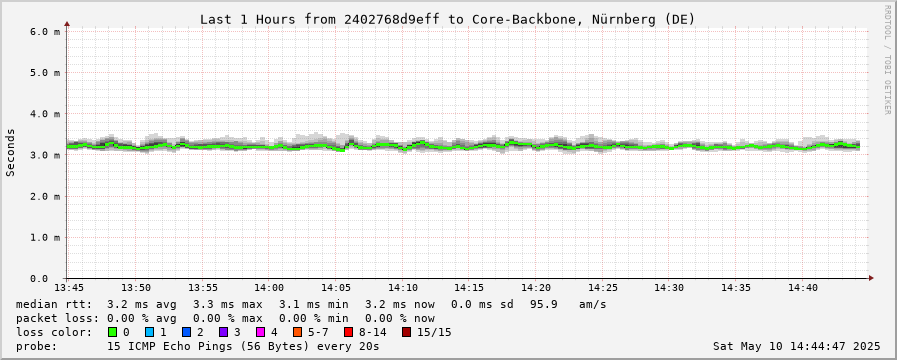Click the green loss color 0 swatch

pyautogui.click(x=112, y=332)
